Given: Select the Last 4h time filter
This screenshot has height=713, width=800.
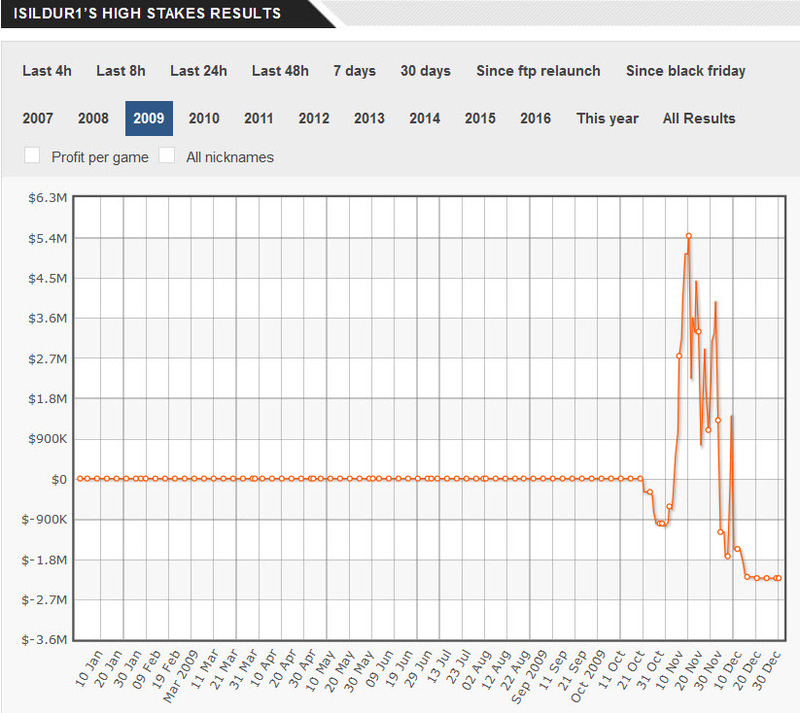Looking at the screenshot, I should (x=46, y=71).
